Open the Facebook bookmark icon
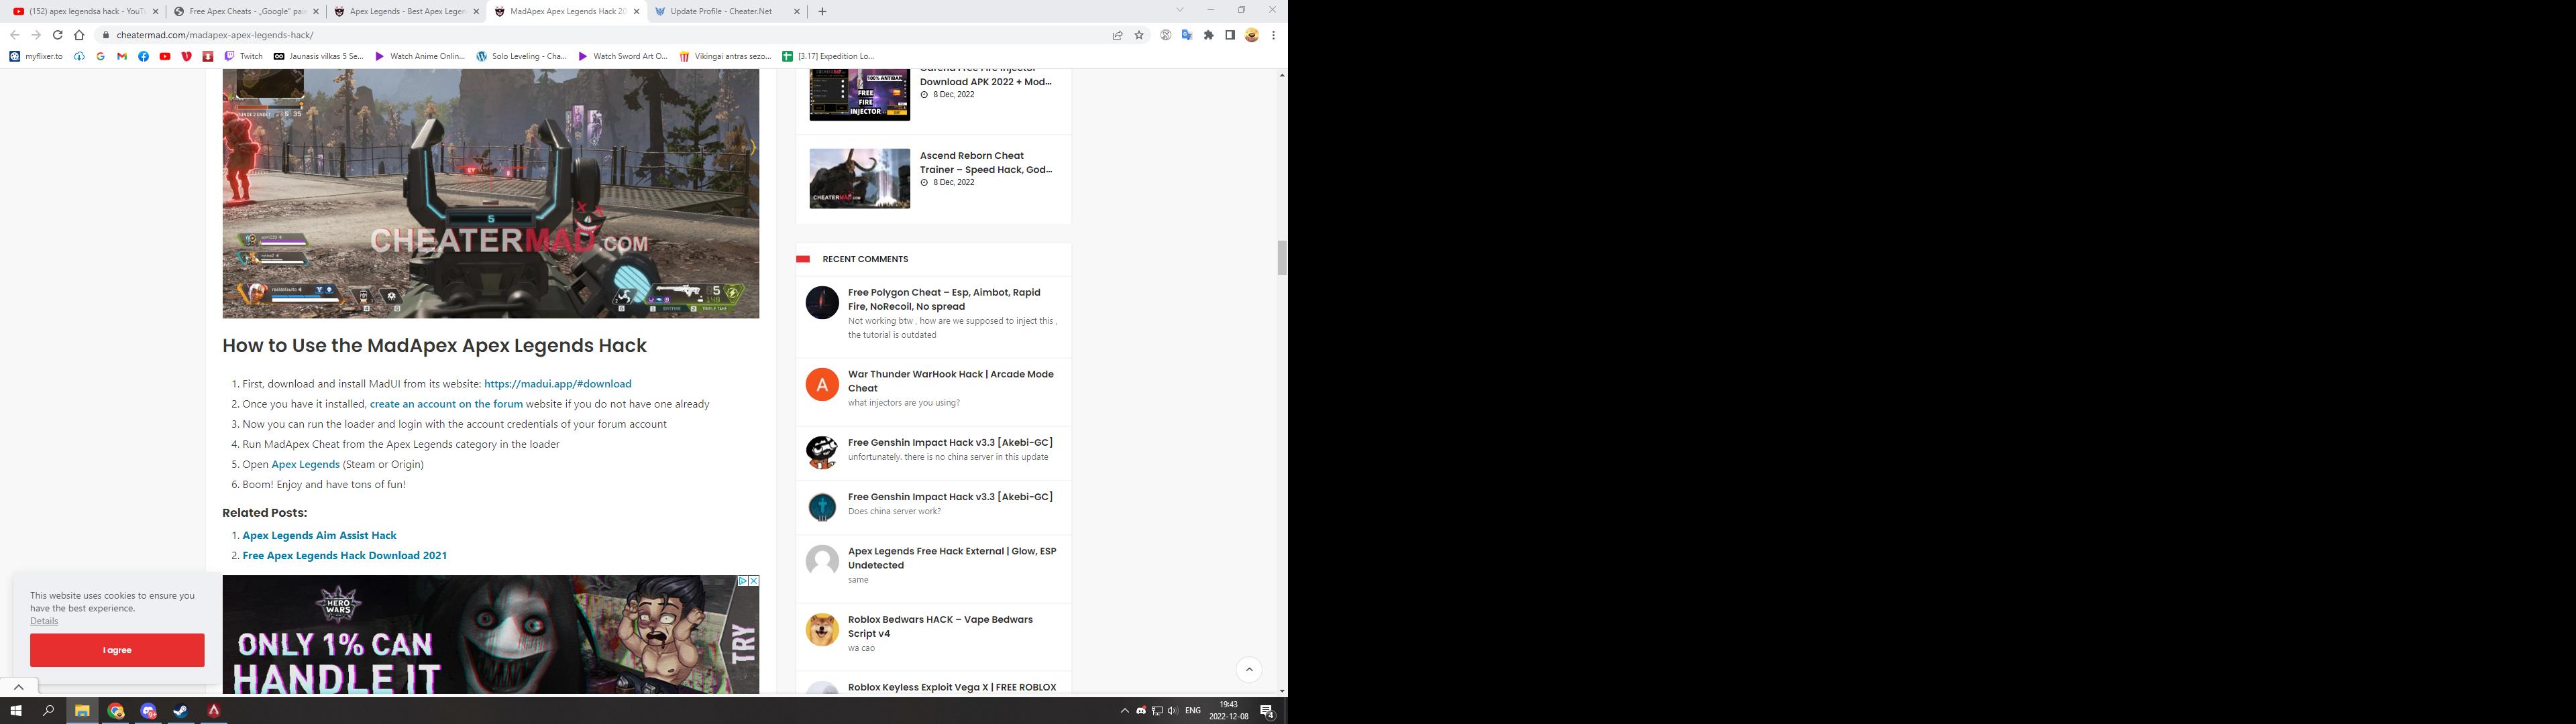 click(143, 56)
